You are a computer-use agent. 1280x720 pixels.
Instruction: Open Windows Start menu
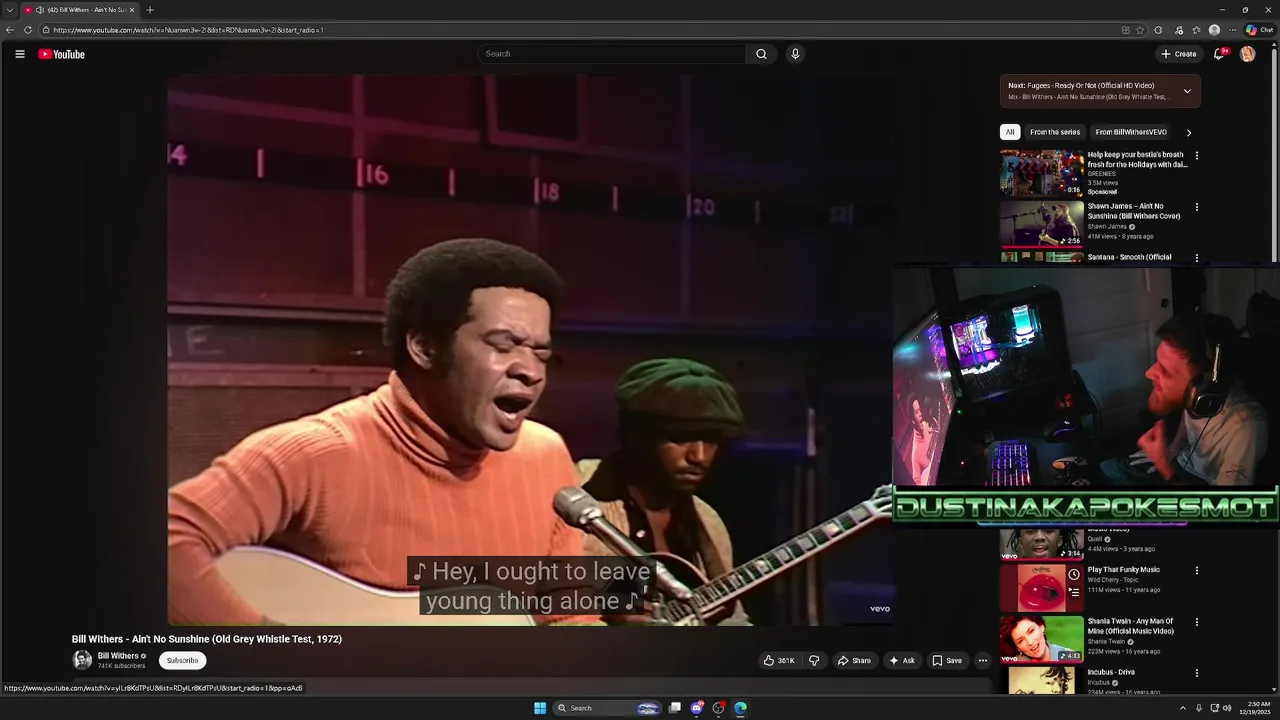pos(540,708)
